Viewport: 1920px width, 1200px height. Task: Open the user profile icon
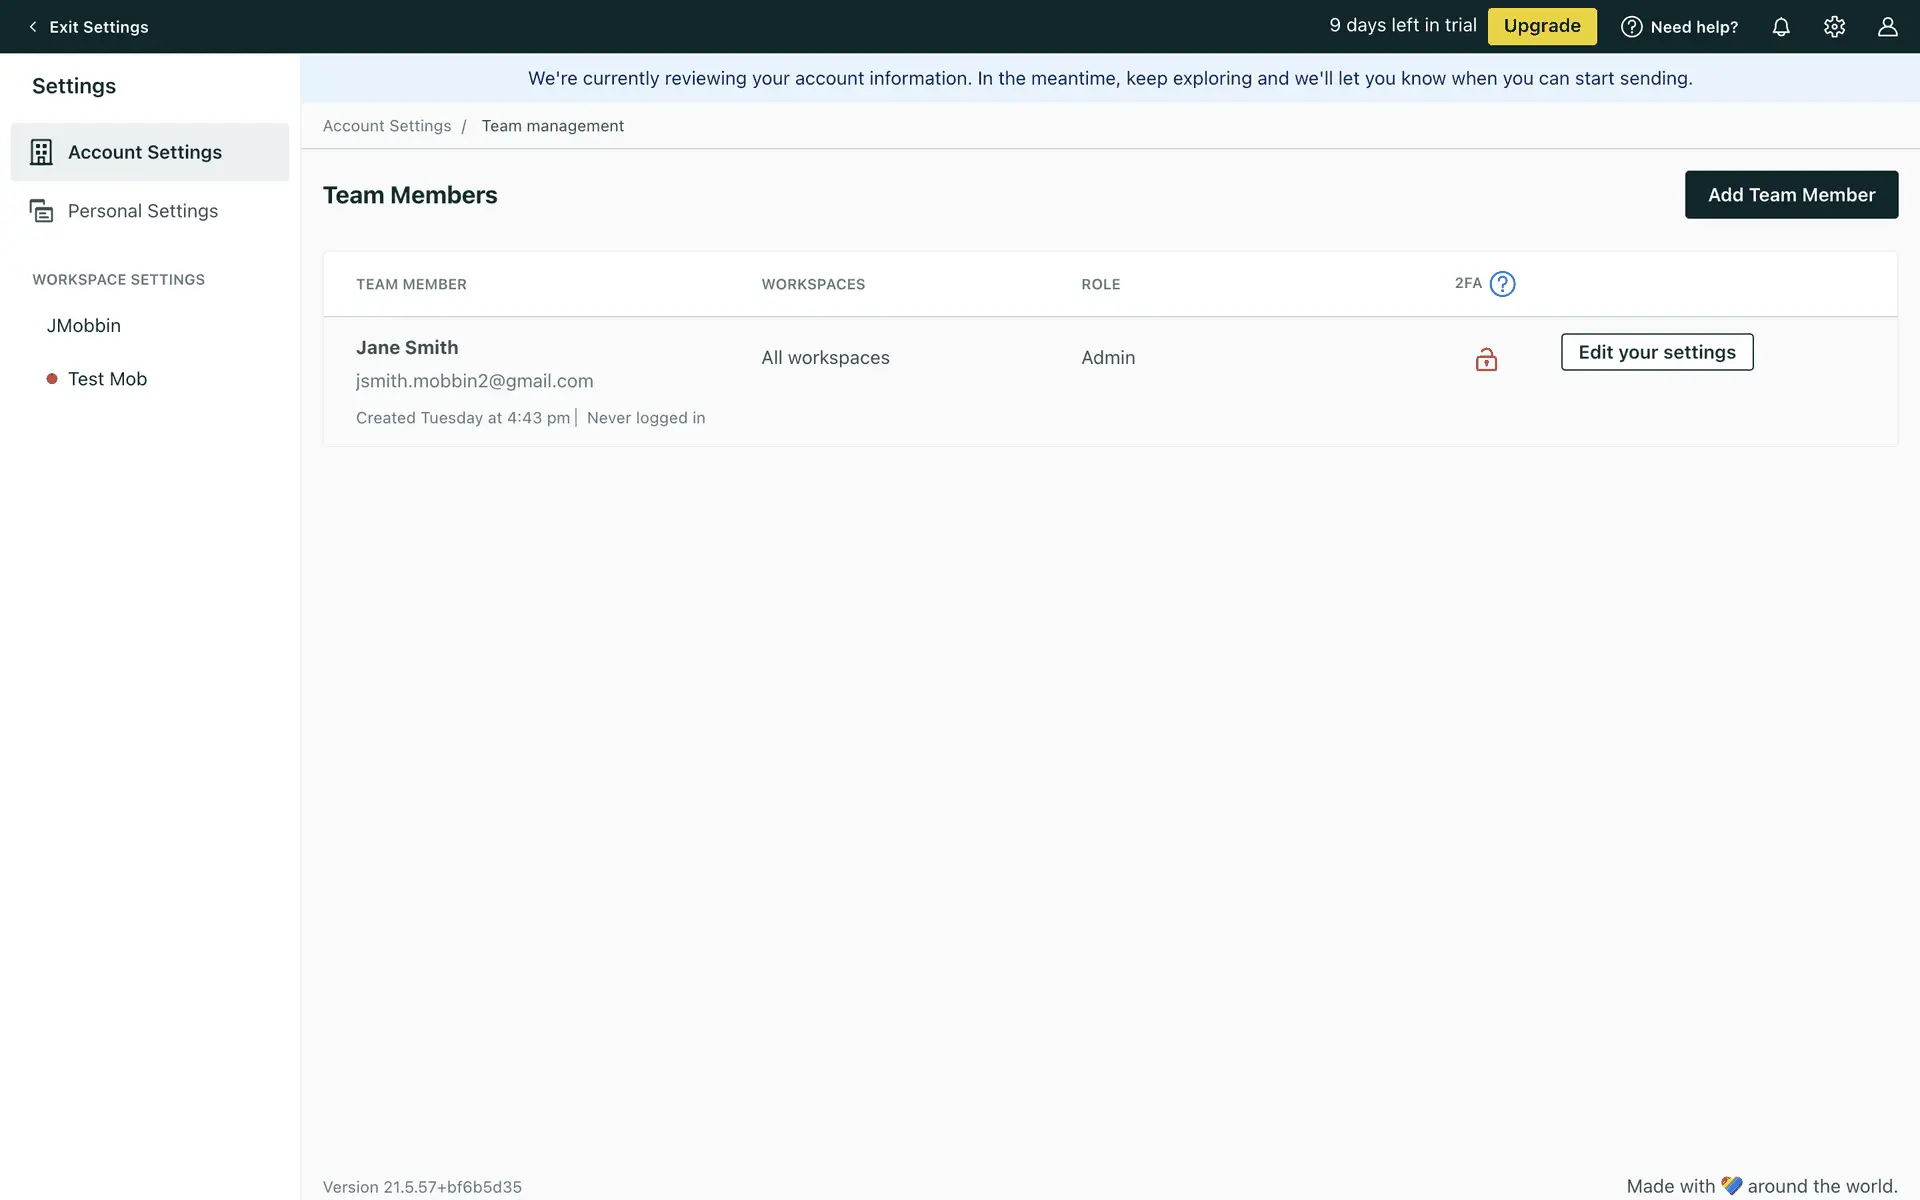pyautogui.click(x=1887, y=27)
